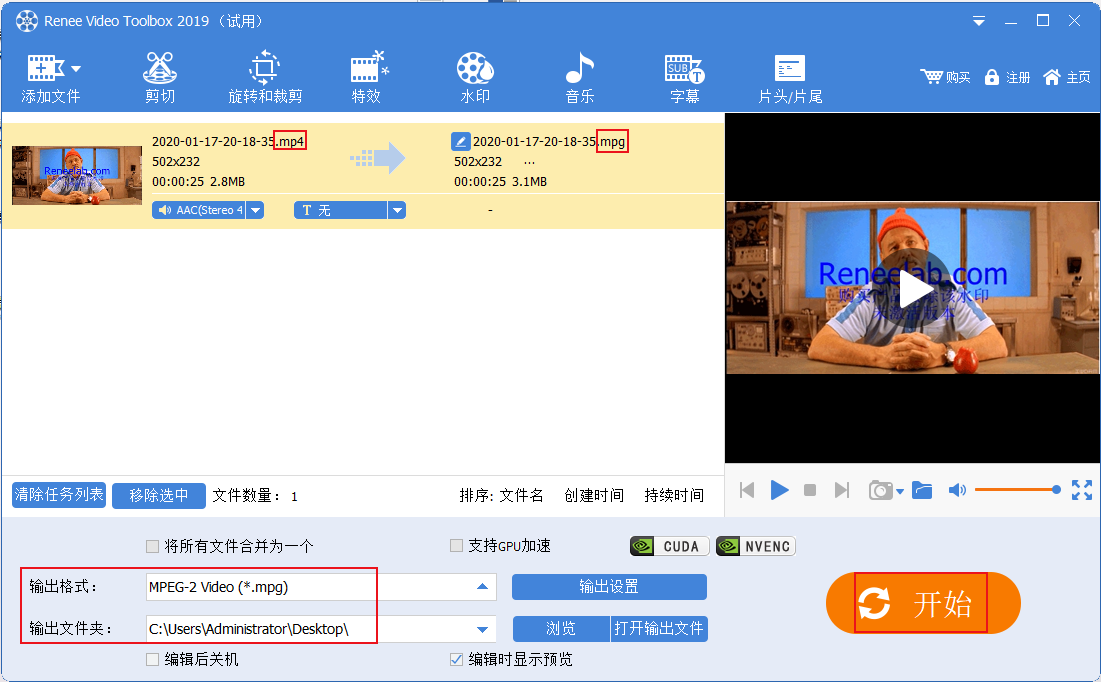Expand the output folder dropdown arrow
The height and width of the screenshot is (682, 1101).
click(x=482, y=629)
